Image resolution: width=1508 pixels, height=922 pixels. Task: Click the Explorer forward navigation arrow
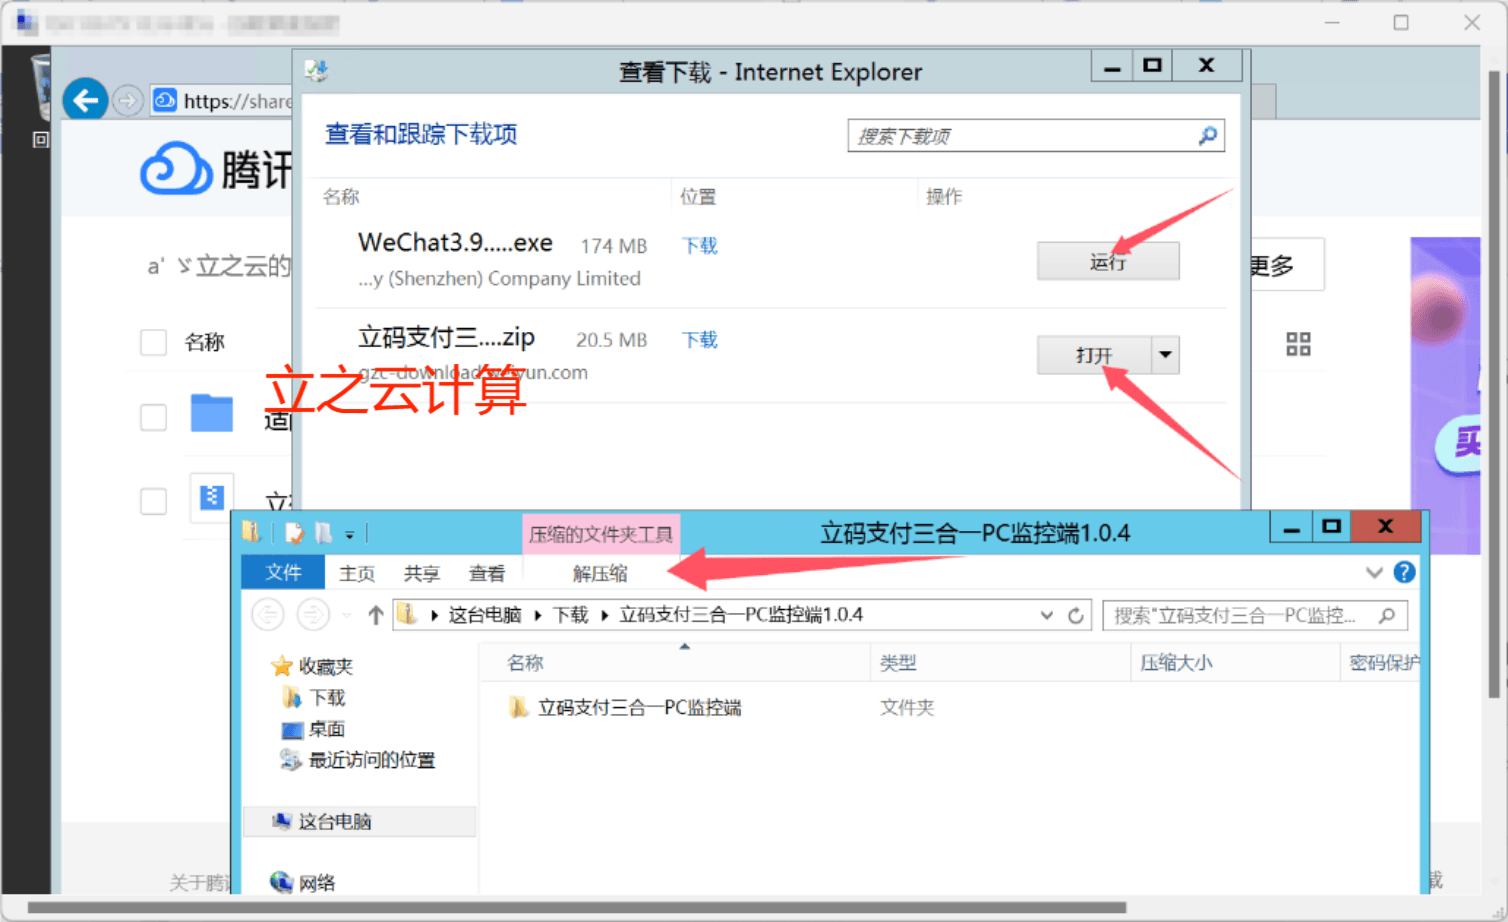click(x=313, y=614)
